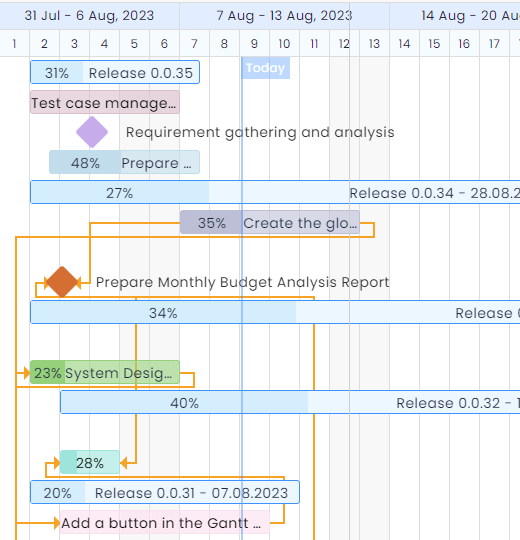Open Release 0.0.31 - 07.08.2023 bar
The width and height of the screenshot is (520, 540).
[x=165, y=492]
